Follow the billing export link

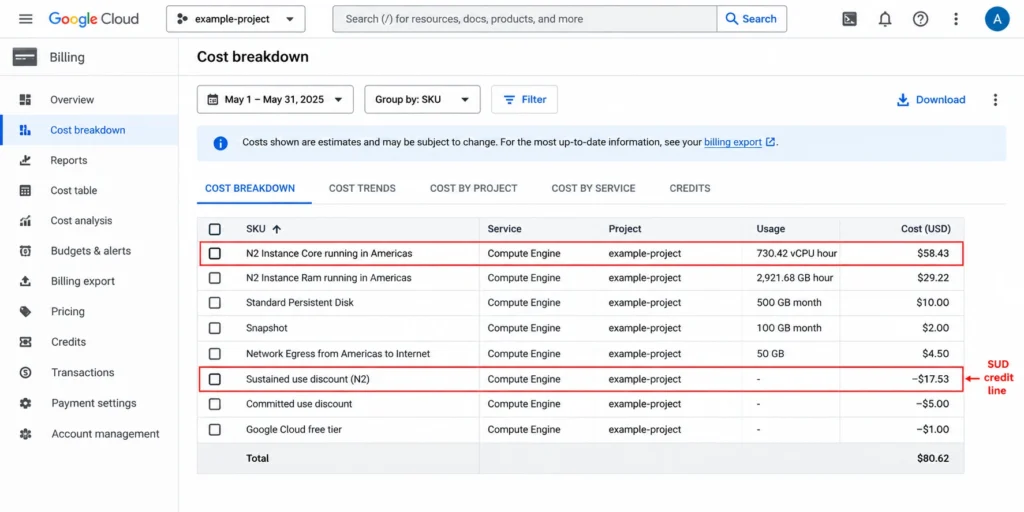pyautogui.click(x=733, y=142)
